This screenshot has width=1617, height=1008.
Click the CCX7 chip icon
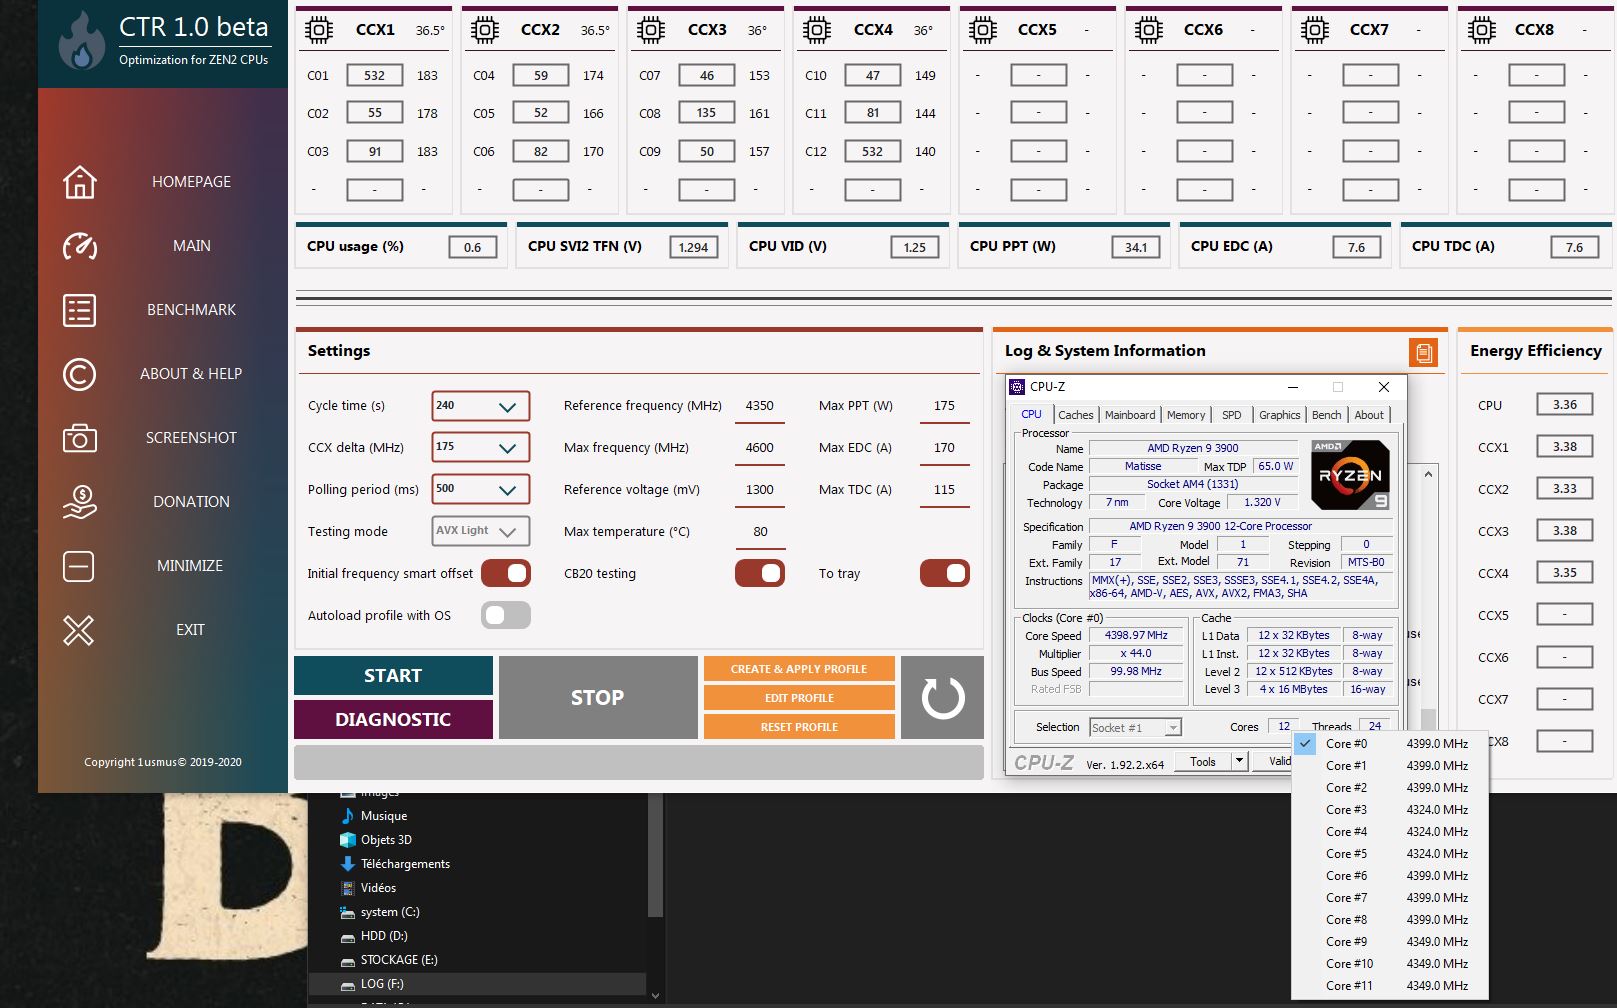coord(1315,30)
